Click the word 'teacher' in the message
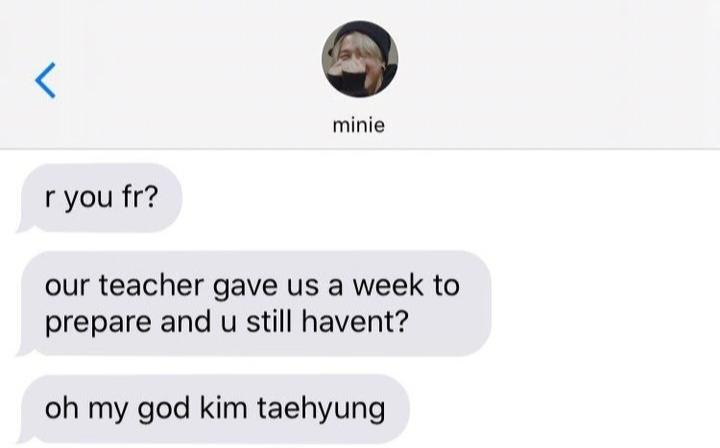The image size is (720, 448). tap(152, 286)
